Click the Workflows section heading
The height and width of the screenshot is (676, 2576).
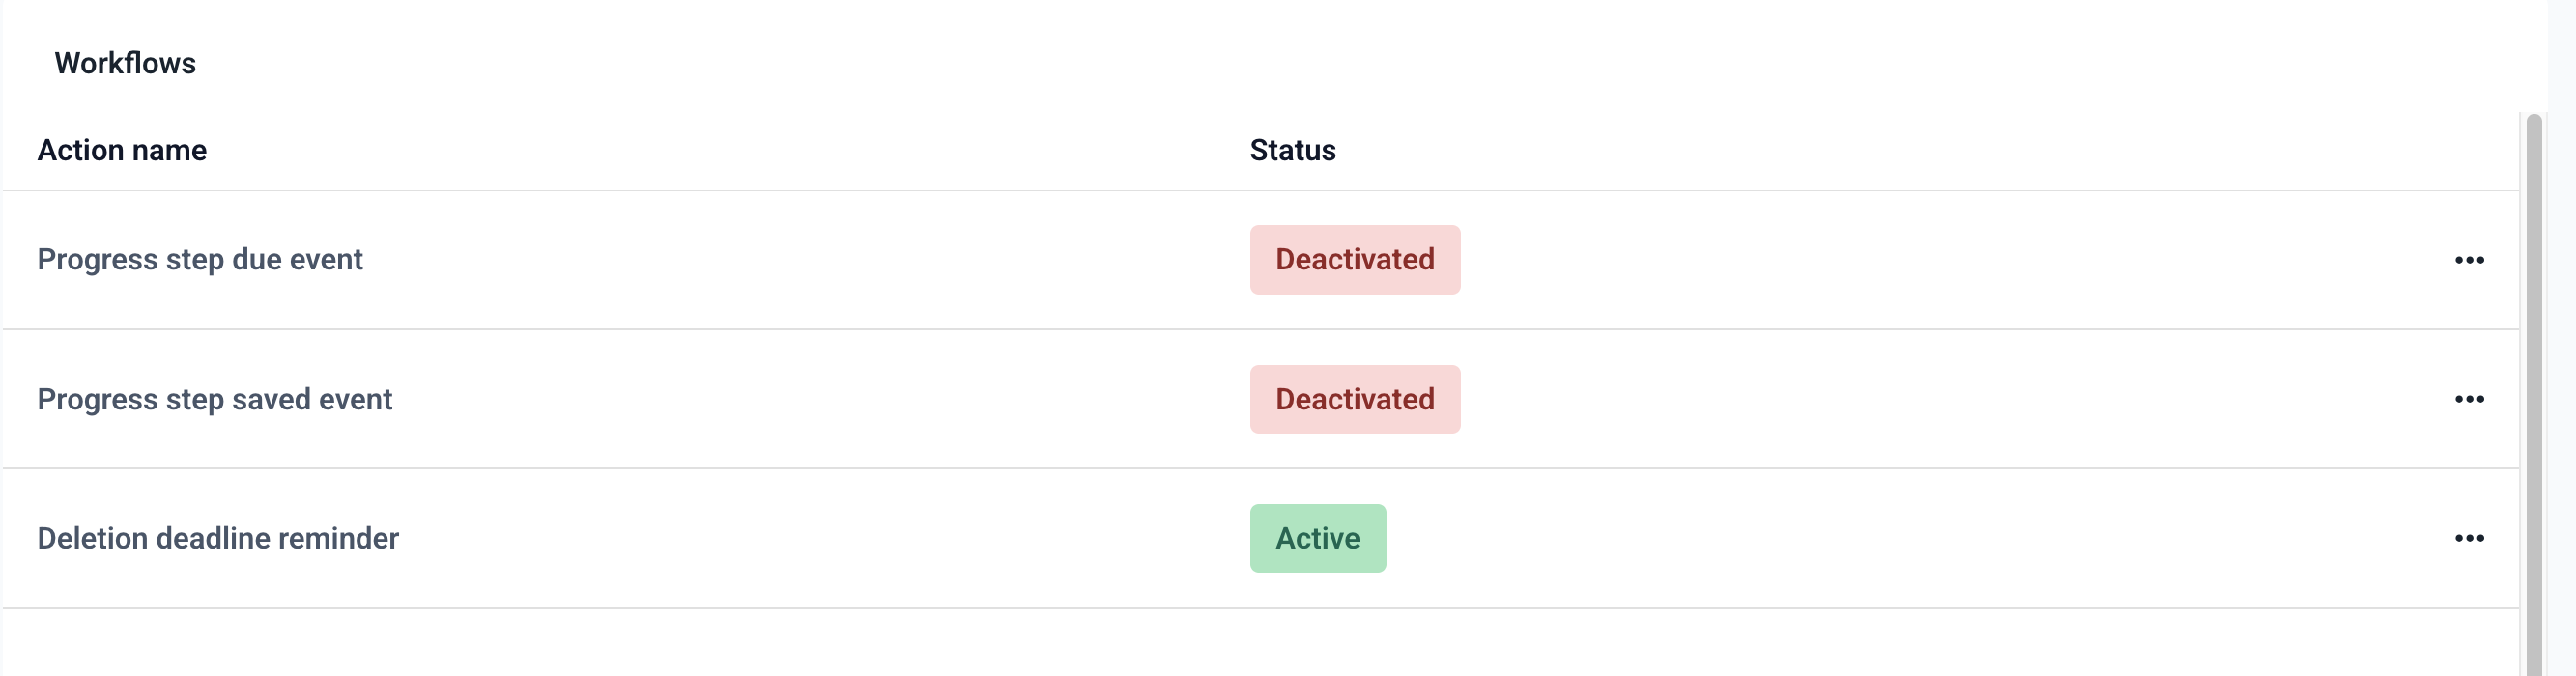pyautogui.click(x=125, y=63)
